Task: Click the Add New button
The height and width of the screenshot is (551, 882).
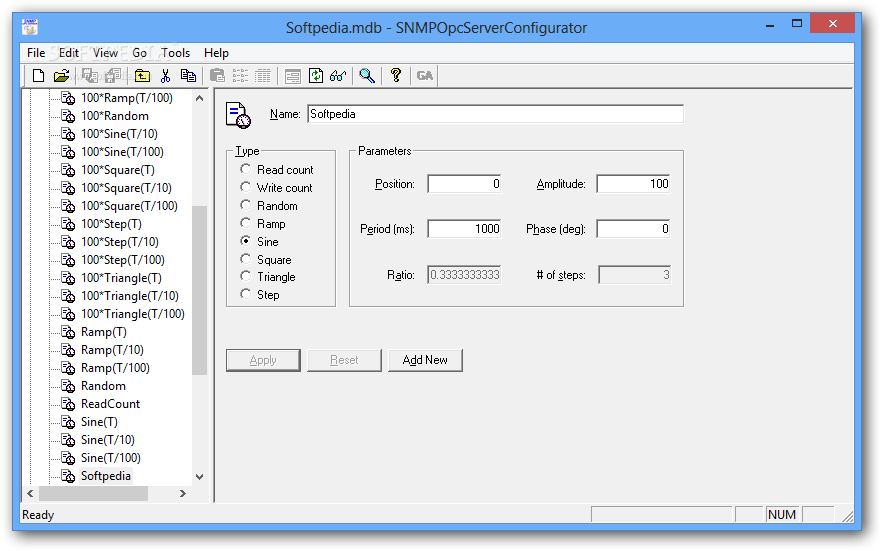Action: tap(425, 360)
